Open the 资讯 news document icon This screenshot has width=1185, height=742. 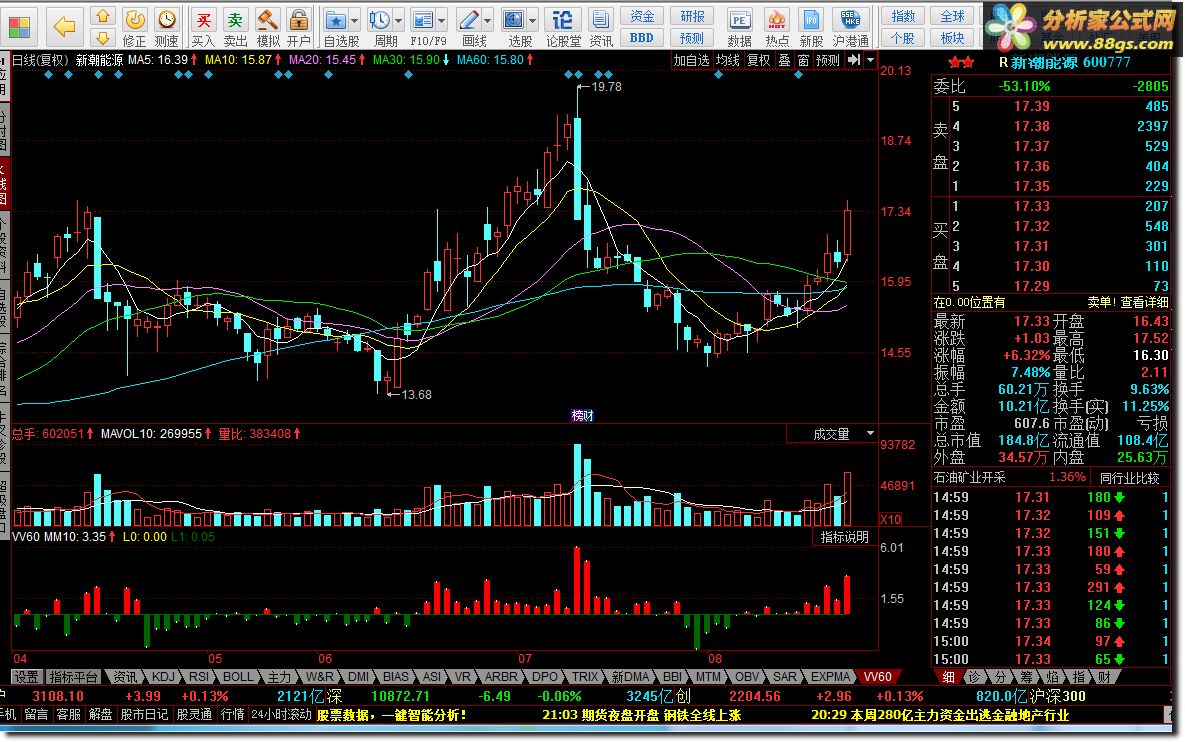(602, 27)
